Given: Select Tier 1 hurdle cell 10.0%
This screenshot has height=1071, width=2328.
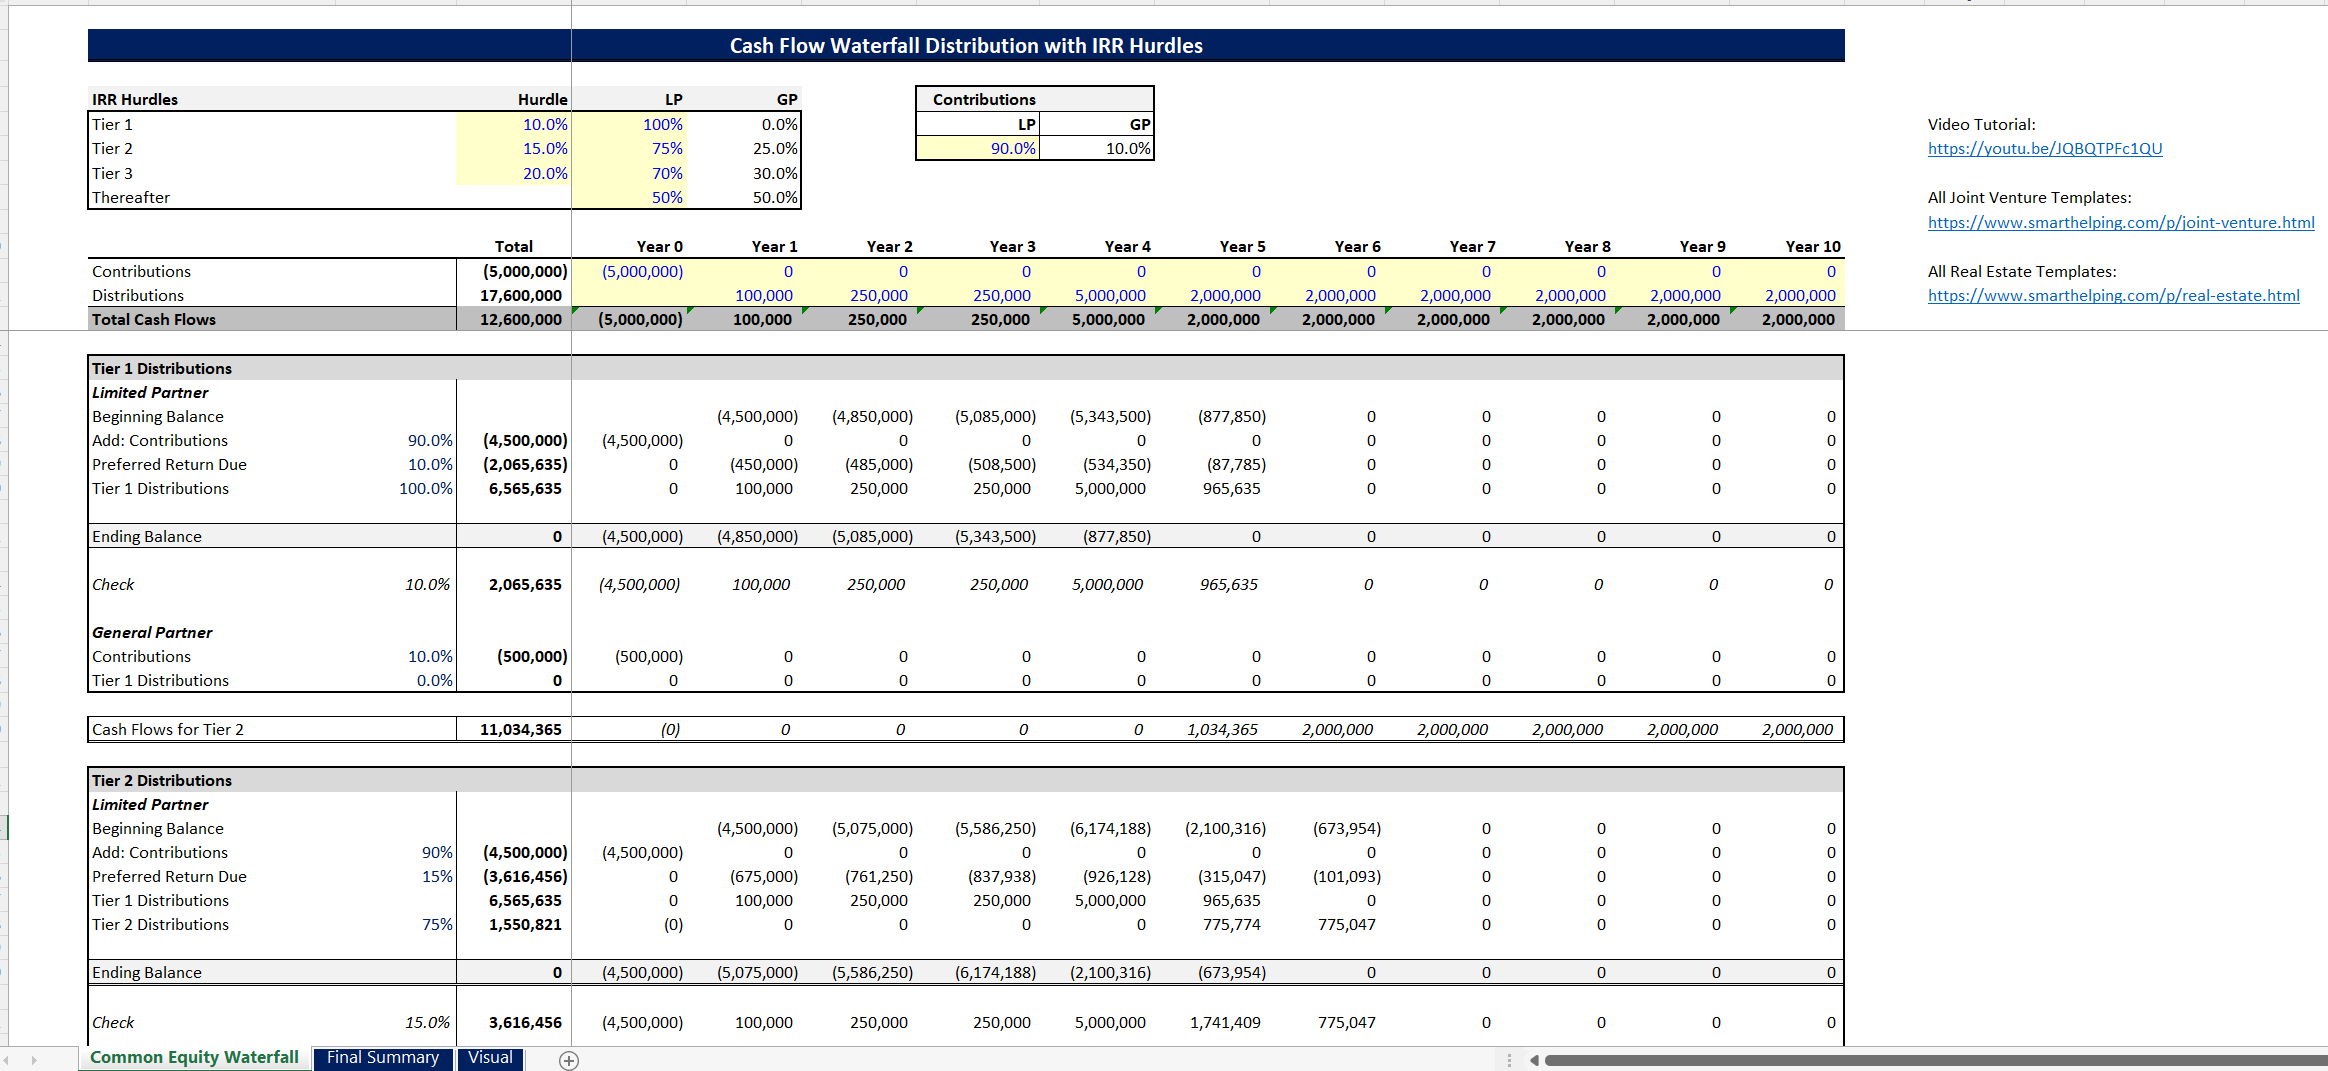Looking at the screenshot, I should click(x=513, y=124).
